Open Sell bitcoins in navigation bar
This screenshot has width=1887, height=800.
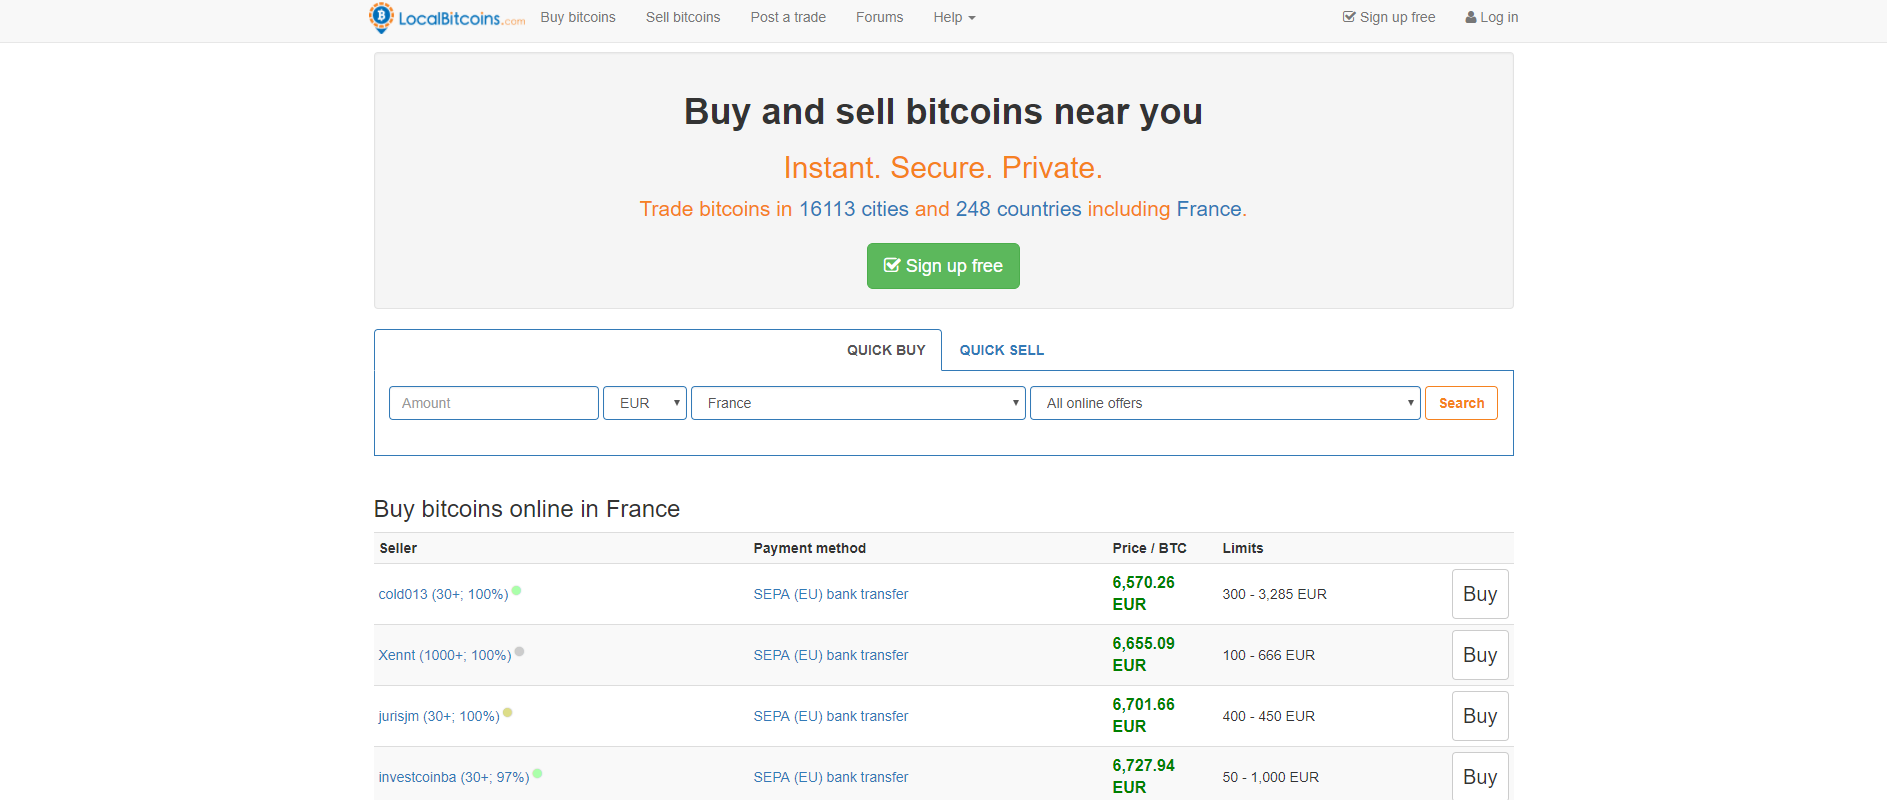coord(683,17)
